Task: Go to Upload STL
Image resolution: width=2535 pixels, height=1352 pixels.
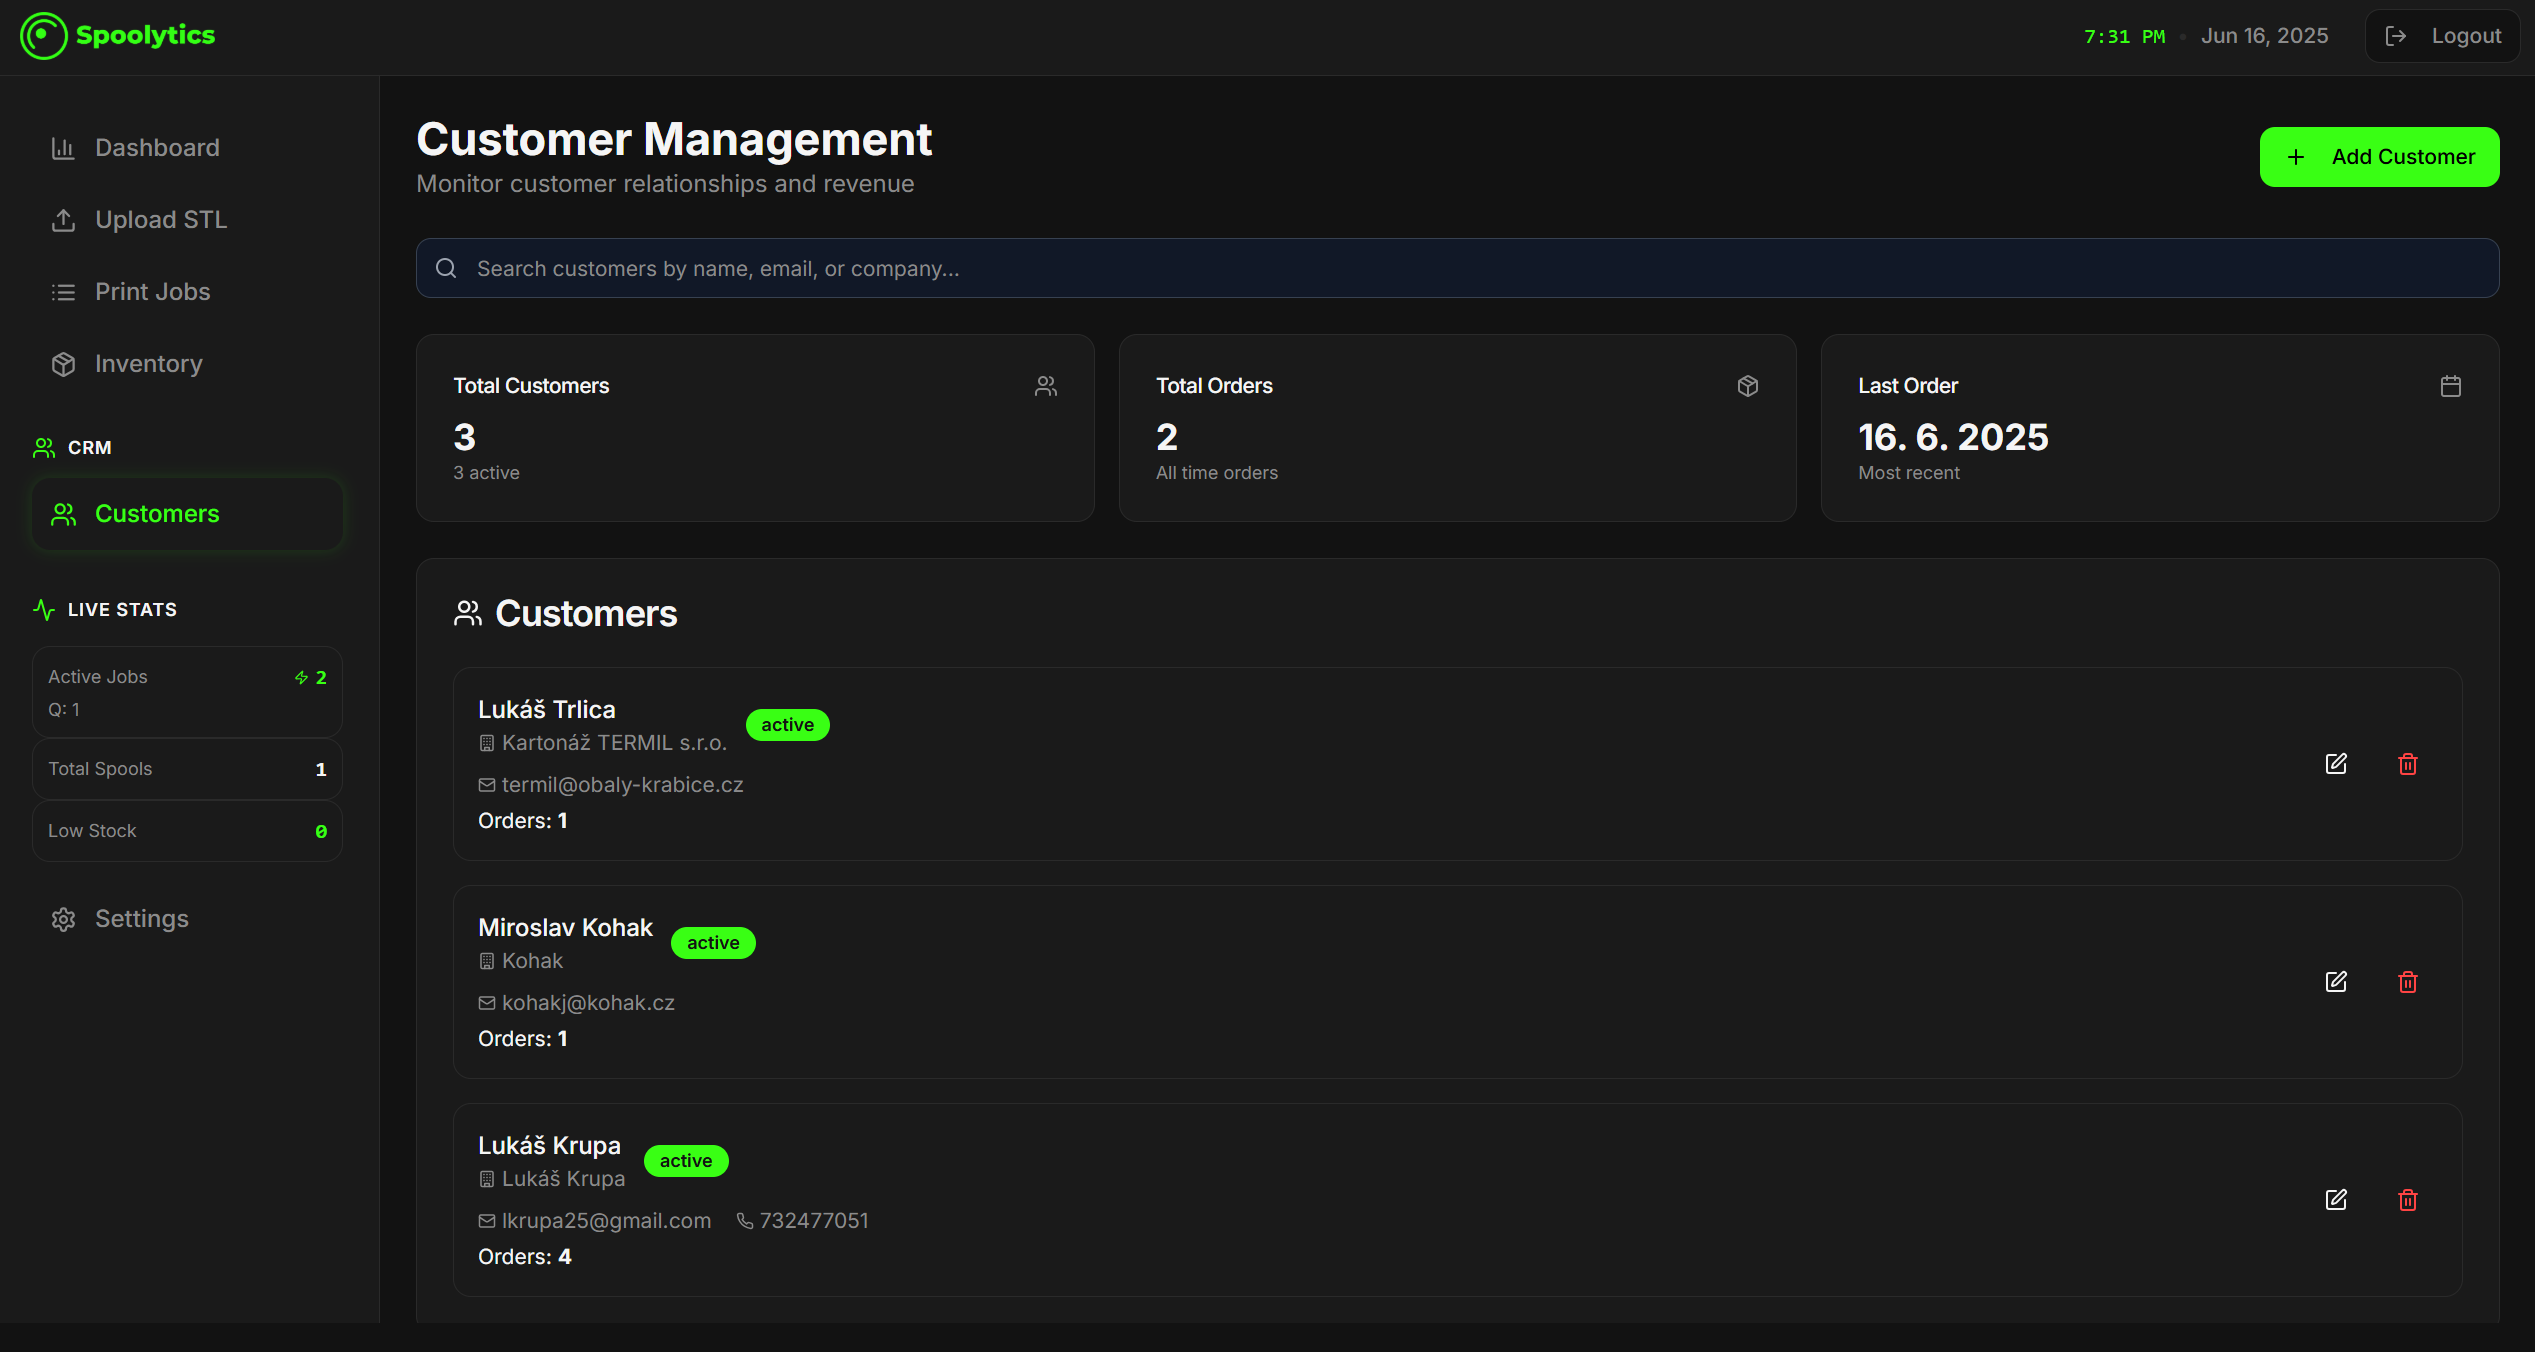Action: pyautogui.click(x=187, y=220)
